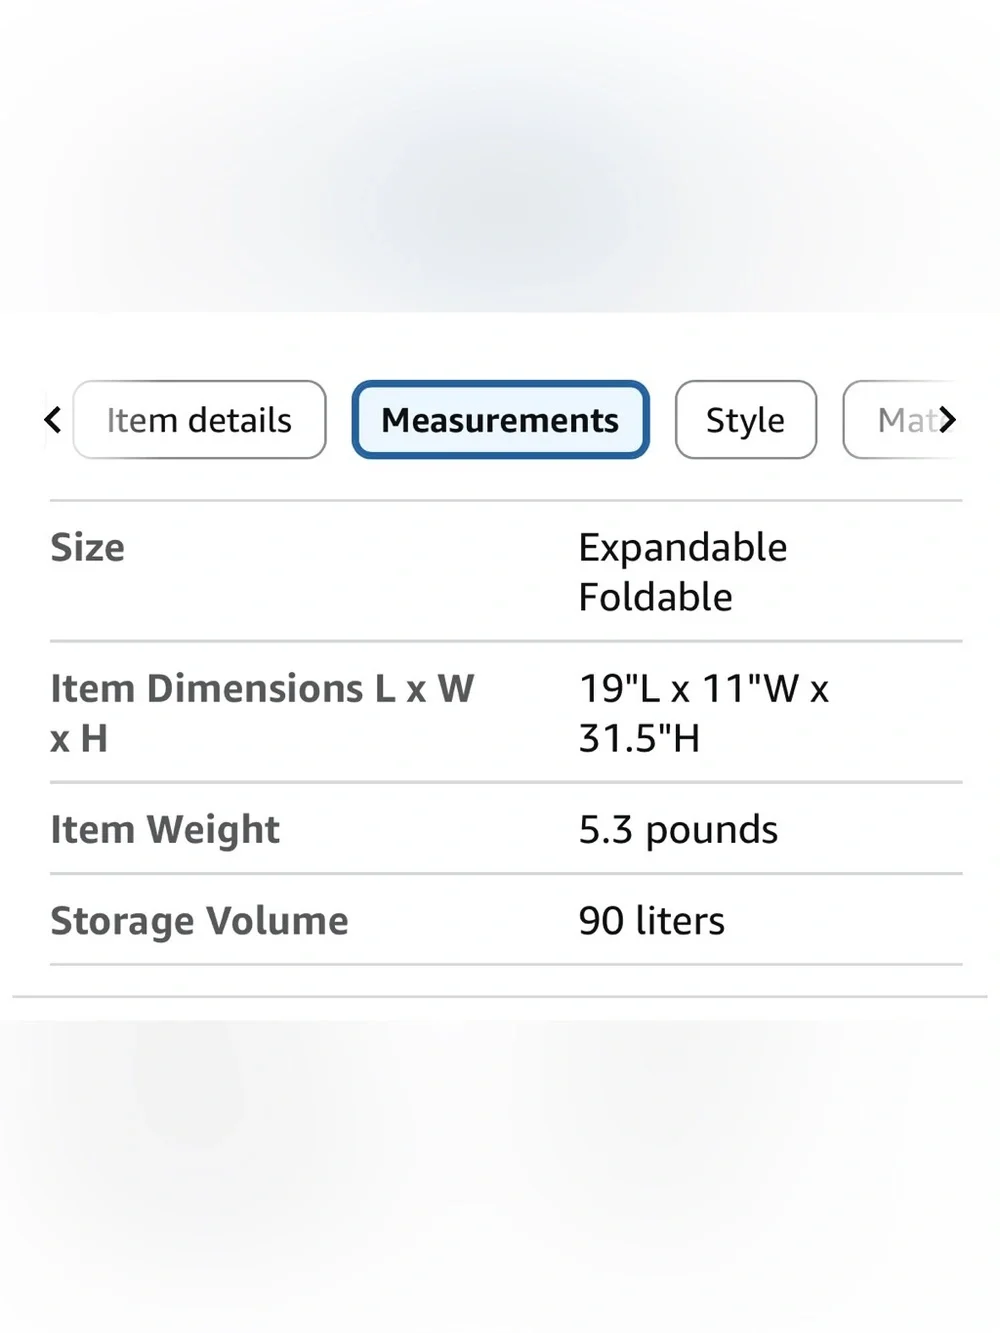1000x1333 pixels.
Task: Click the Item Dimensions L x W label
Action: (x=262, y=689)
